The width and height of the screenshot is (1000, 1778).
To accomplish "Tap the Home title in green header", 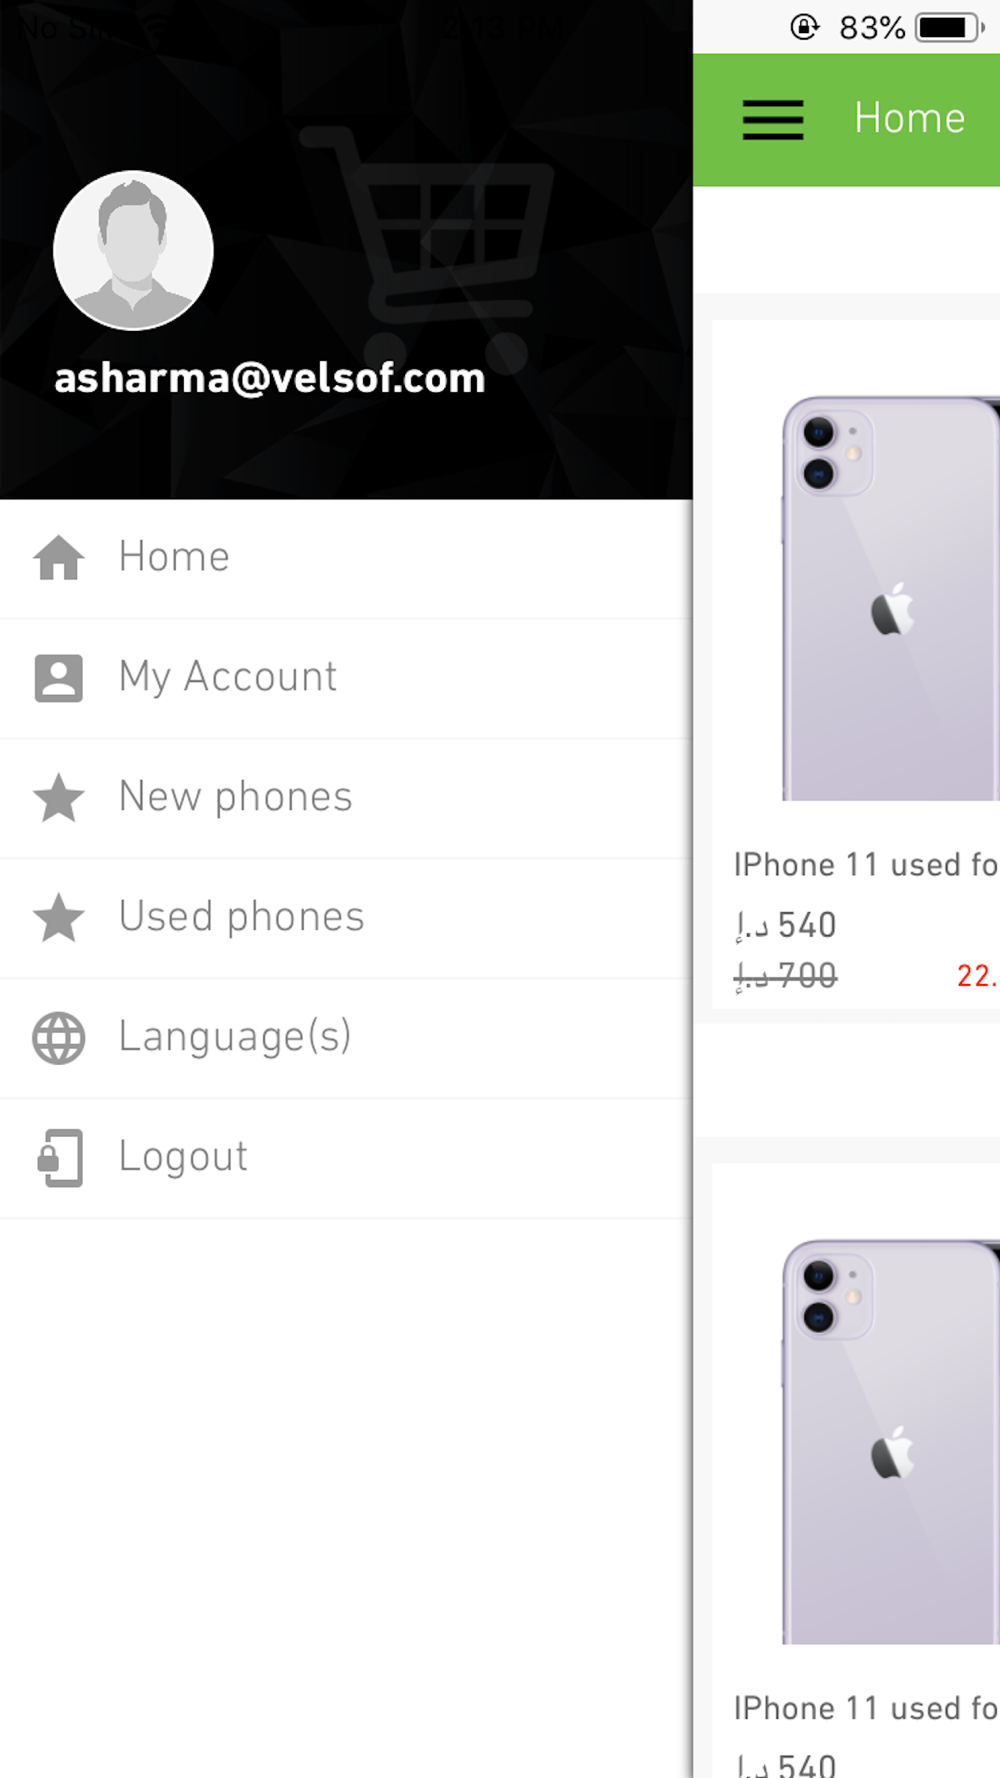I will point(910,118).
